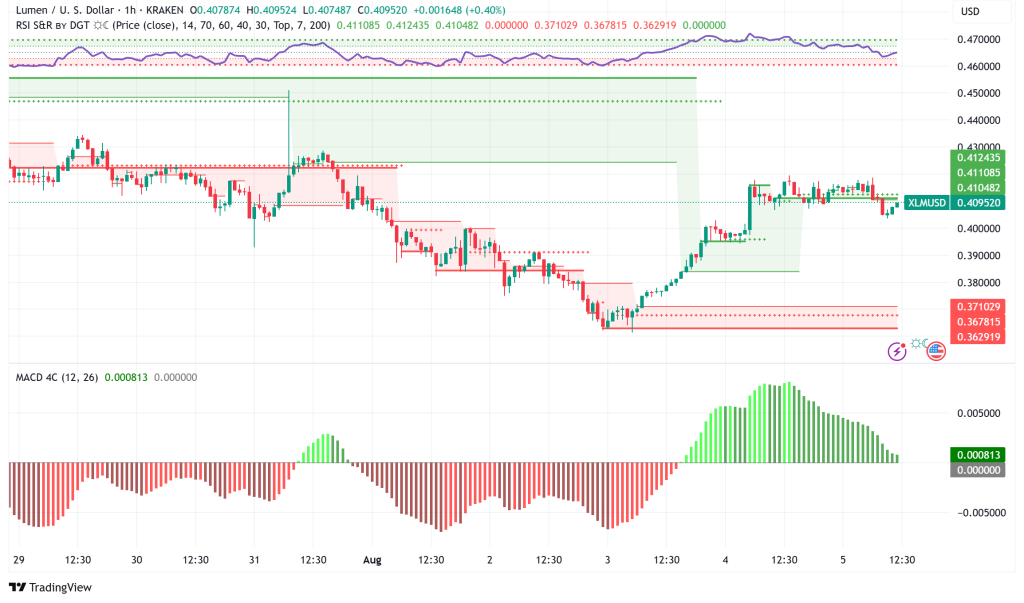Click 0.367815 in the RSI legend line
Image resolution: width=1024 pixels, height=603 pixels.
tap(605, 25)
